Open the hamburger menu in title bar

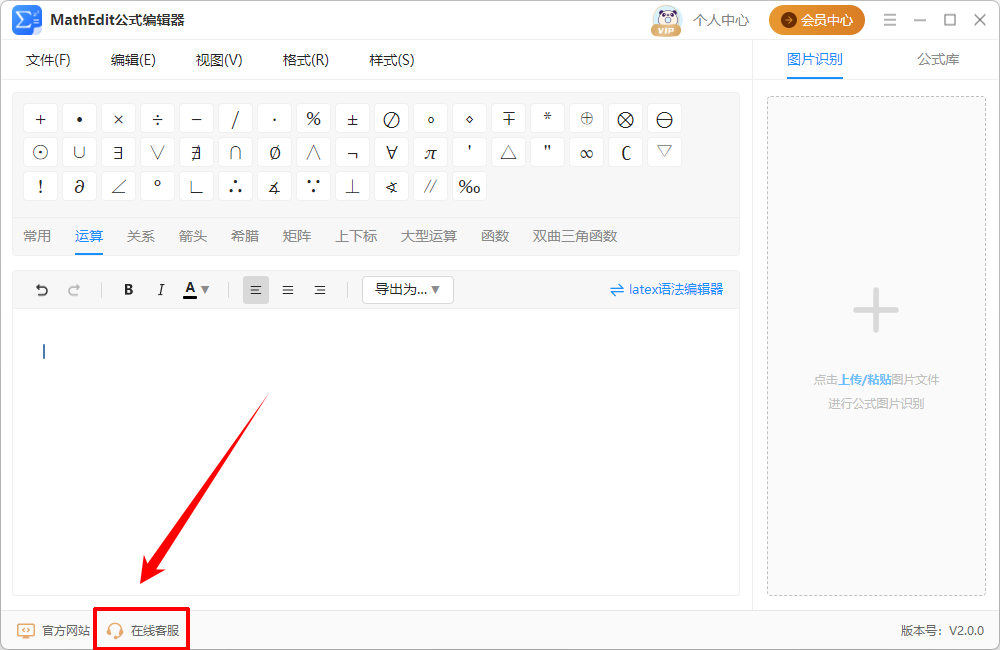coord(890,20)
